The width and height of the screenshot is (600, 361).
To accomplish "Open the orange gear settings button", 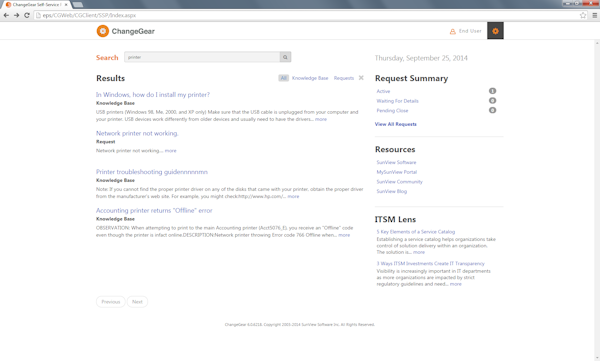I will click(x=495, y=31).
